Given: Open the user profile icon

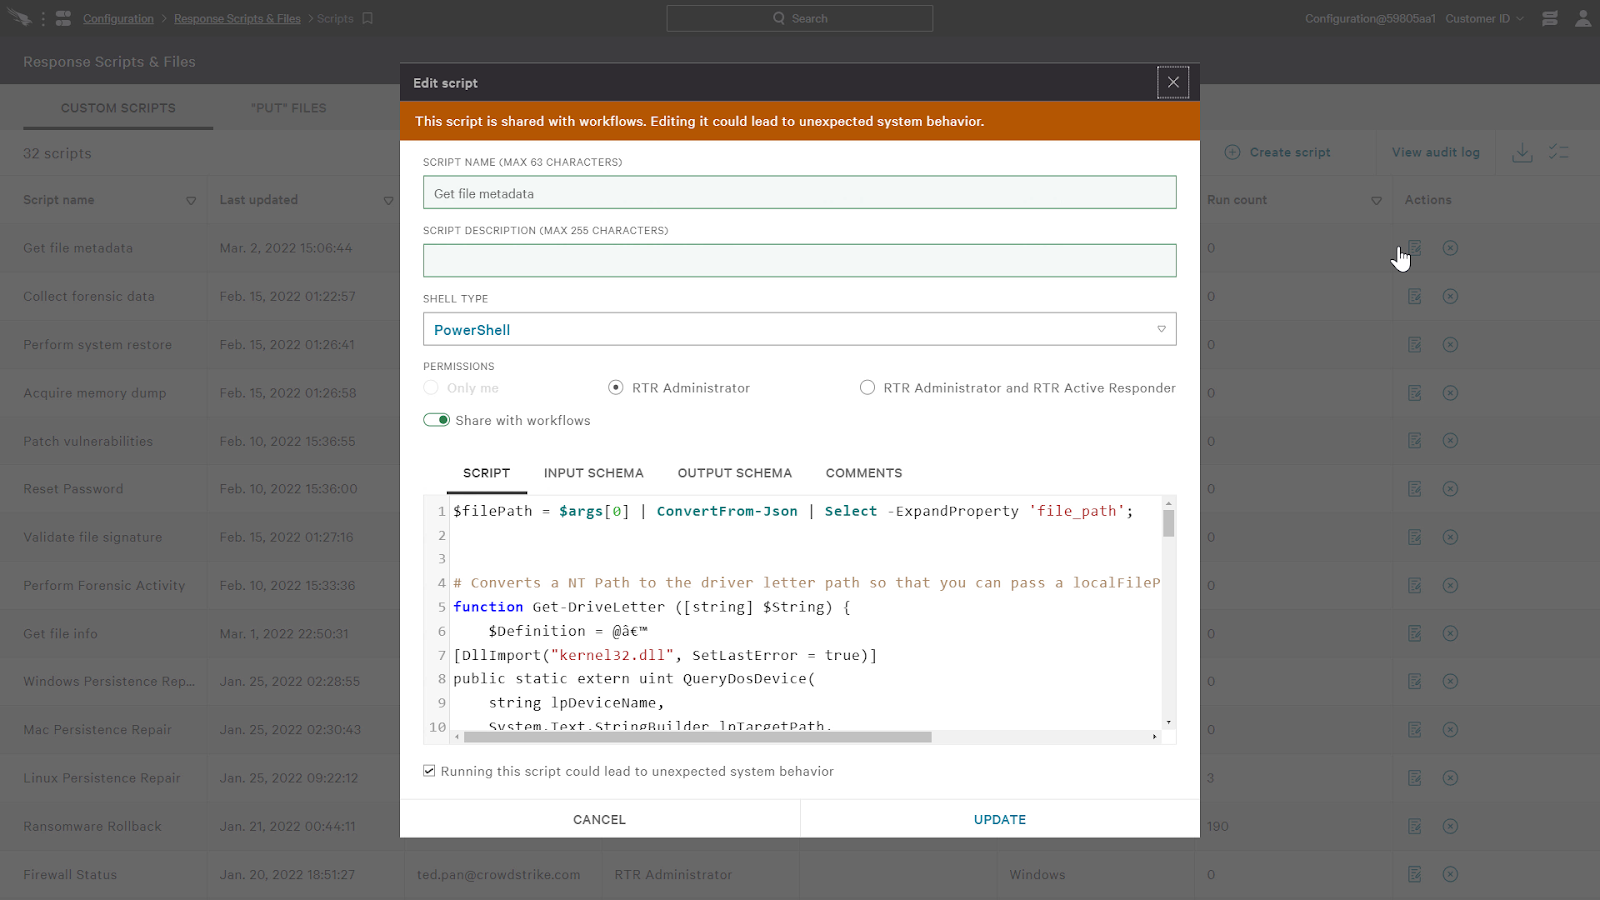Looking at the screenshot, I should (x=1583, y=18).
